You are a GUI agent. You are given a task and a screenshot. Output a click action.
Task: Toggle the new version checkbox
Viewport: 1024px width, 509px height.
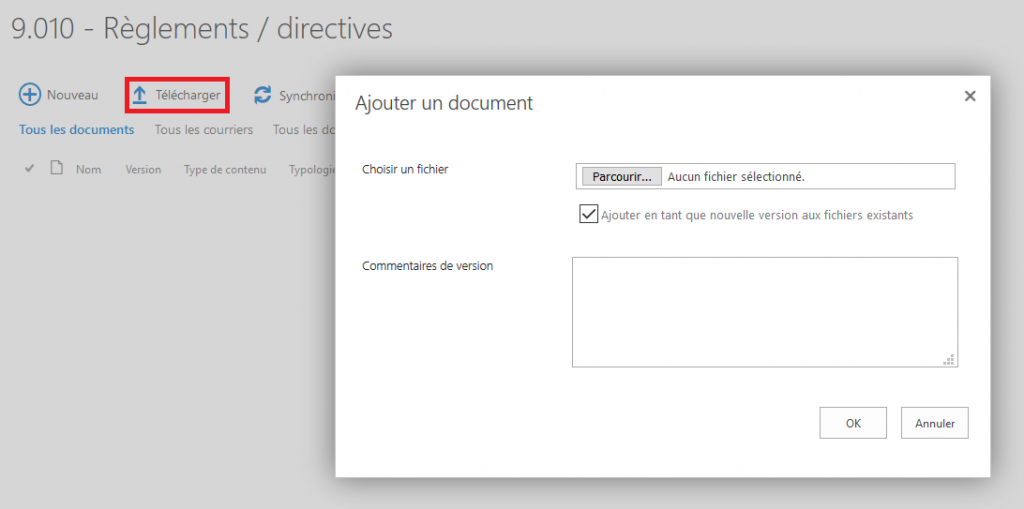pos(589,214)
